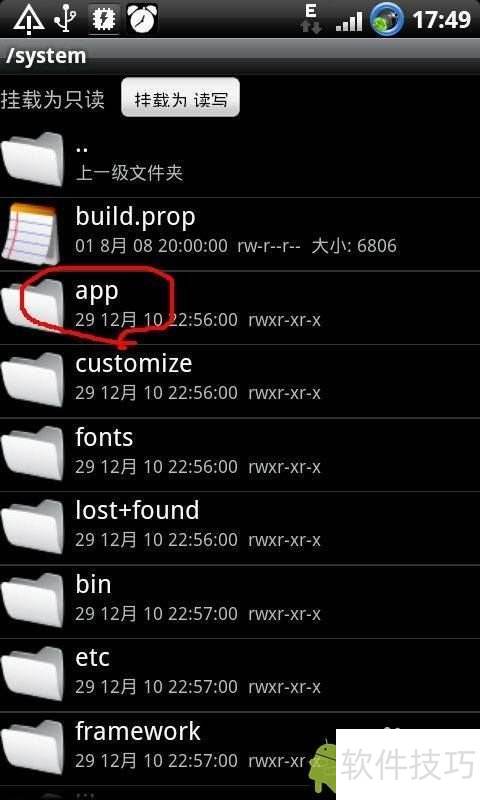
Task: Open the framework folder icon
Action: [x=33, y=746]
